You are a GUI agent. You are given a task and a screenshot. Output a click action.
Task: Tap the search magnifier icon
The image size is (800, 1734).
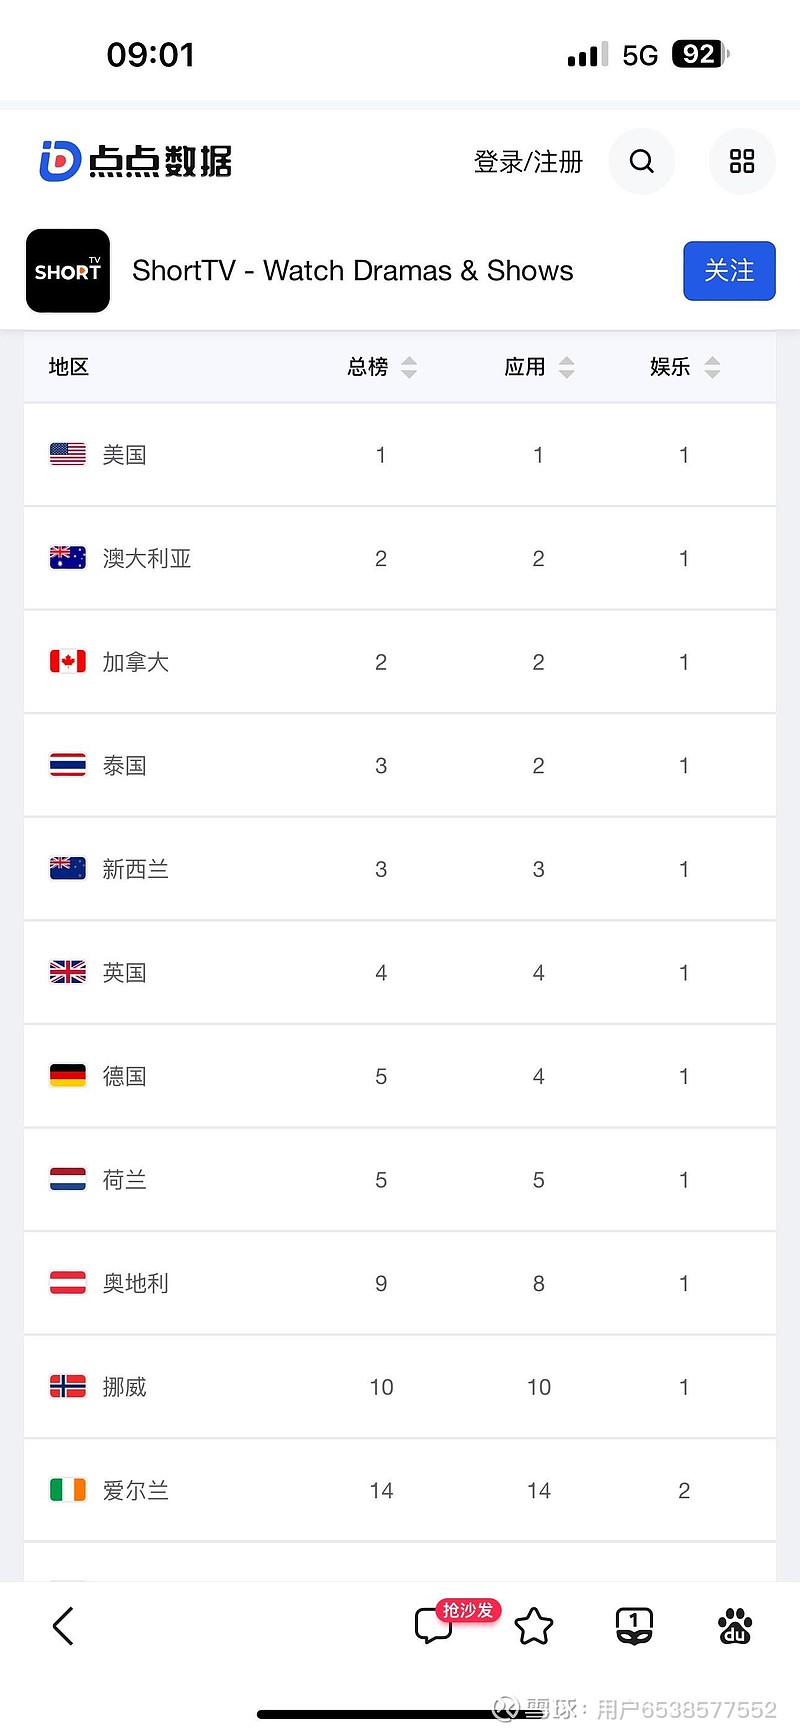[x=642, y=161]
